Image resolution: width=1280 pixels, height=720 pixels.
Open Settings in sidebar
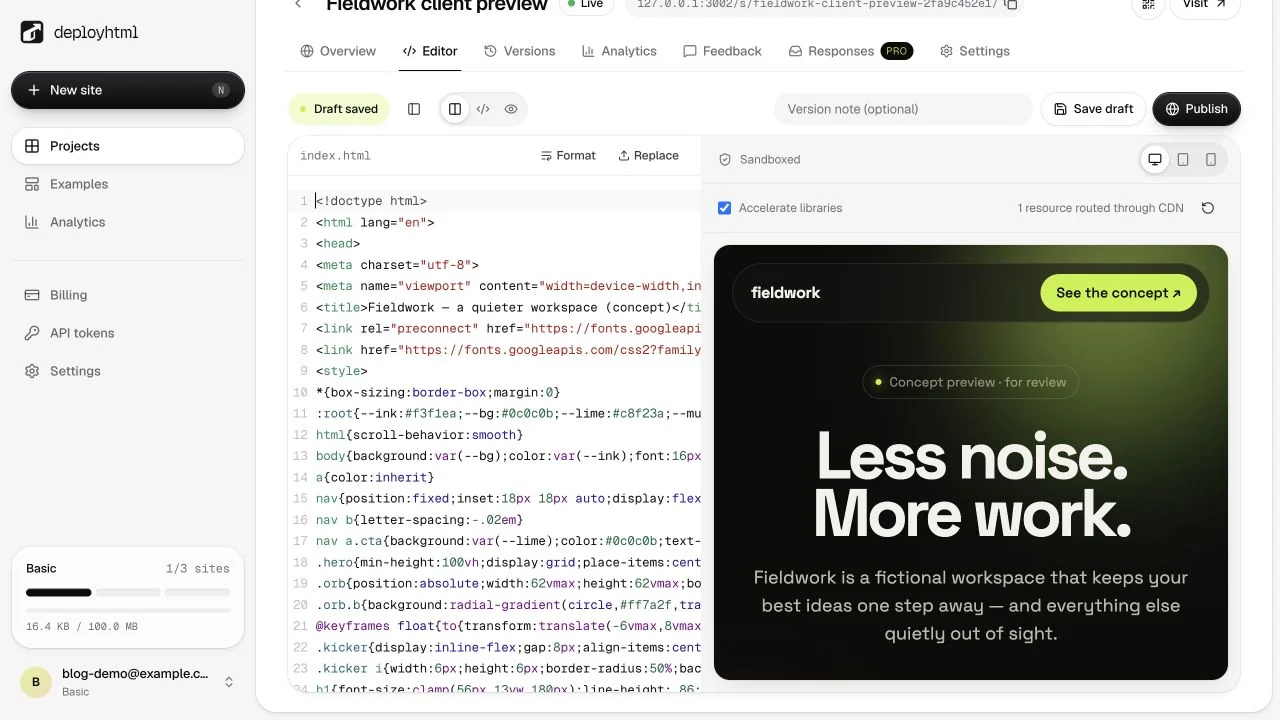[x=128, y=371]
